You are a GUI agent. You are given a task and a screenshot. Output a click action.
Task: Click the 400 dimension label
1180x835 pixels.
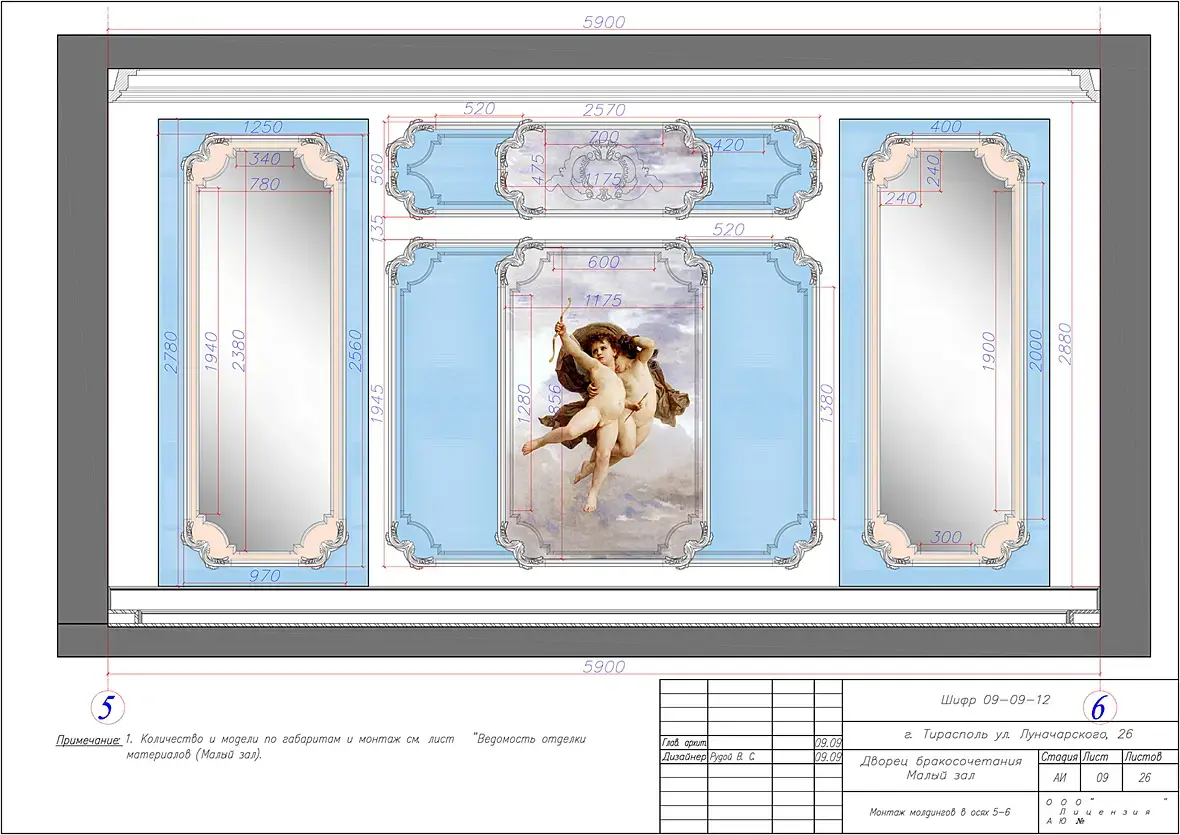tap(945, 127)
